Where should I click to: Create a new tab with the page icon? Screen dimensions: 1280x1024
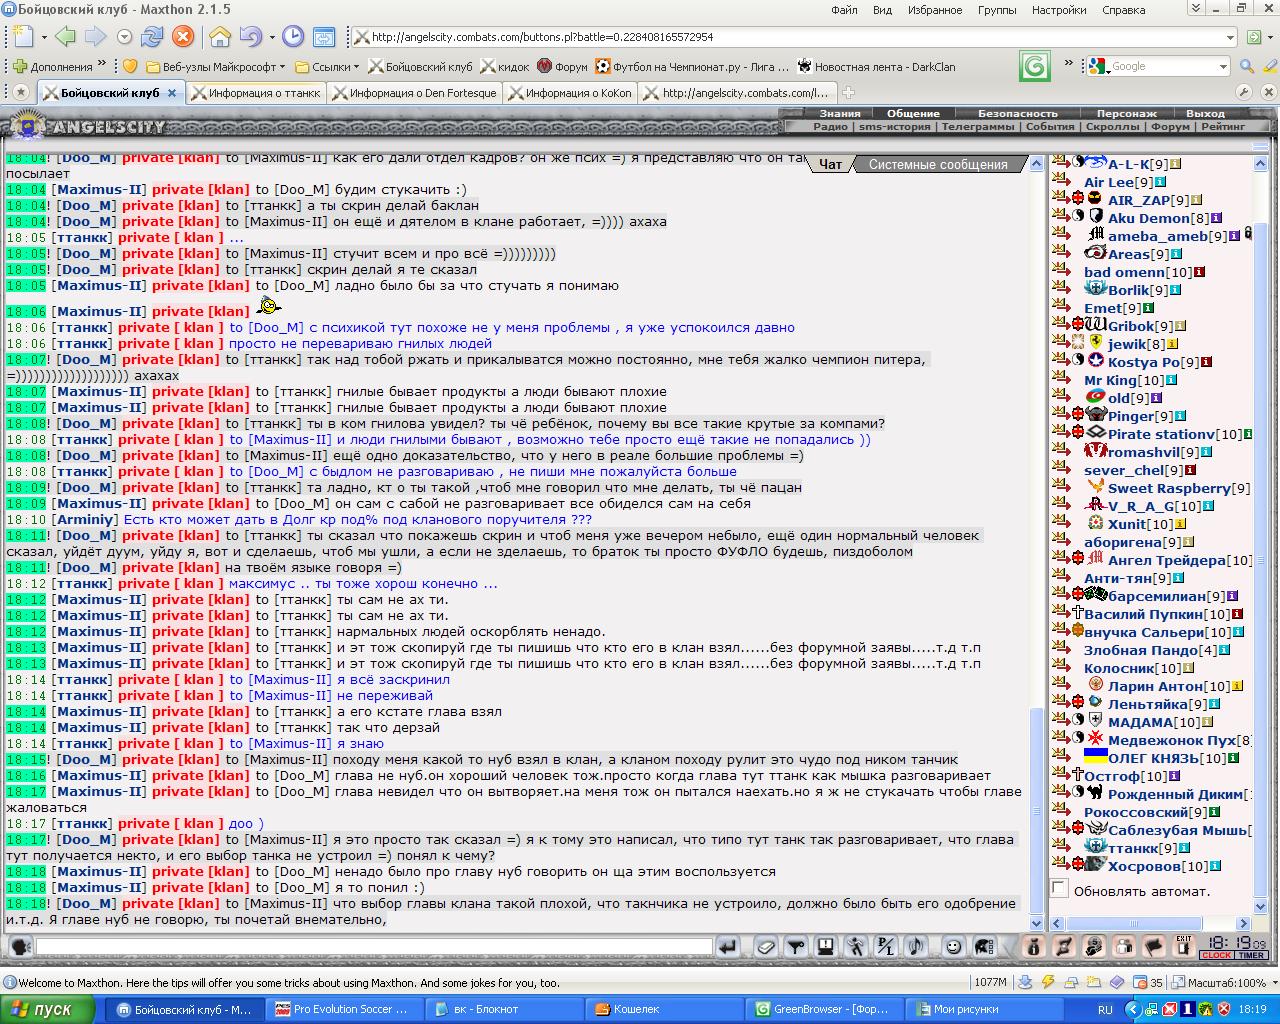[22, 37]
